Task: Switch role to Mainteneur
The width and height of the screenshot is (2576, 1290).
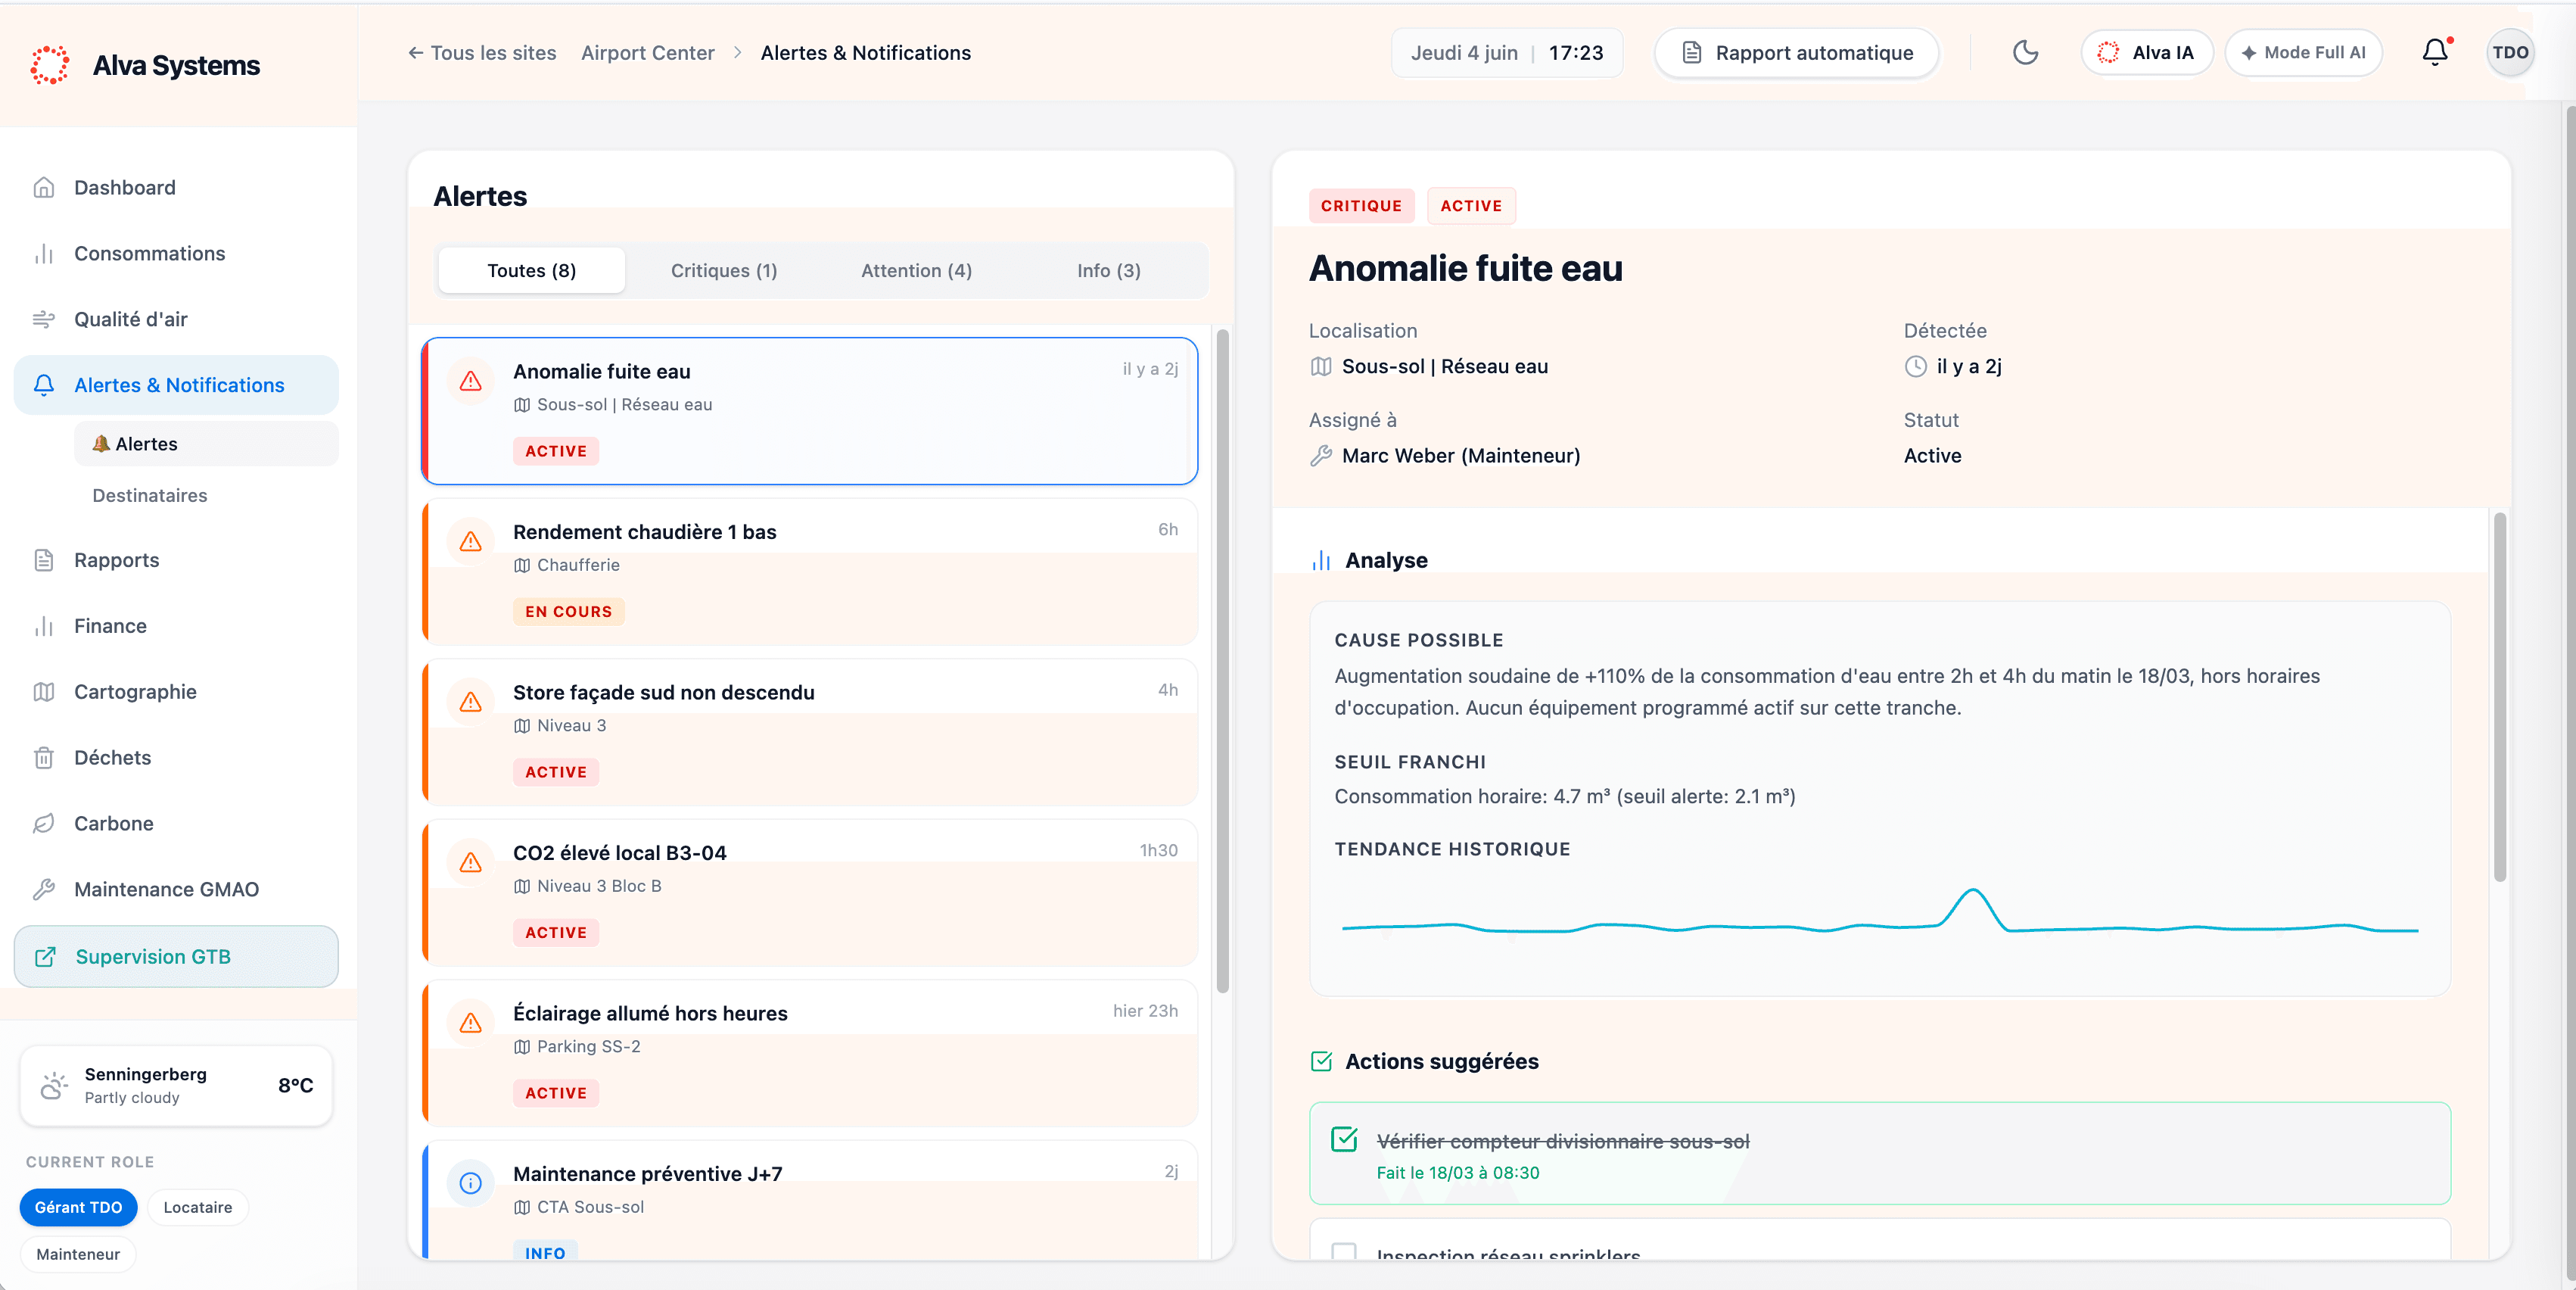Action: 78,1254
